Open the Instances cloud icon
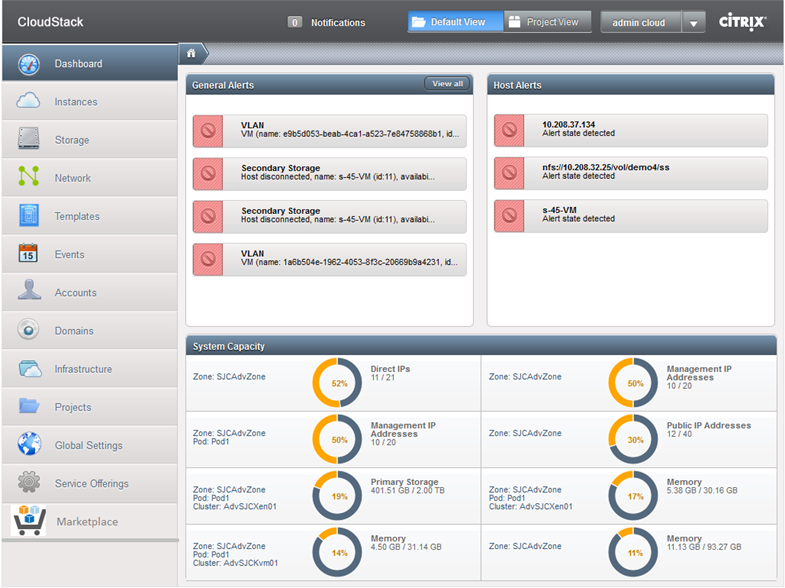 [x=29, y=101]
